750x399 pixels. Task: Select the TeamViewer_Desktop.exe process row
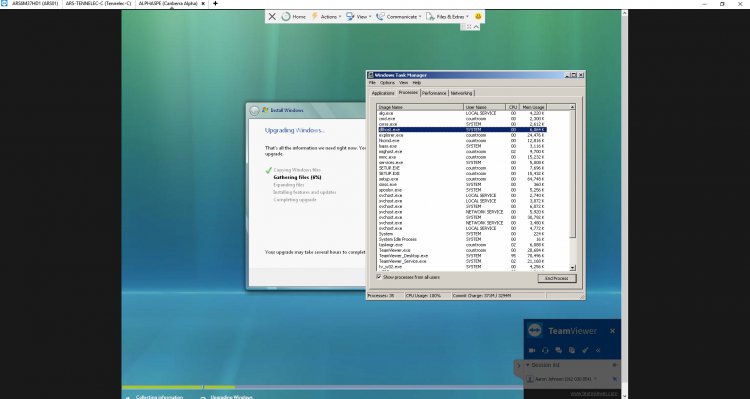pos(462,256)
